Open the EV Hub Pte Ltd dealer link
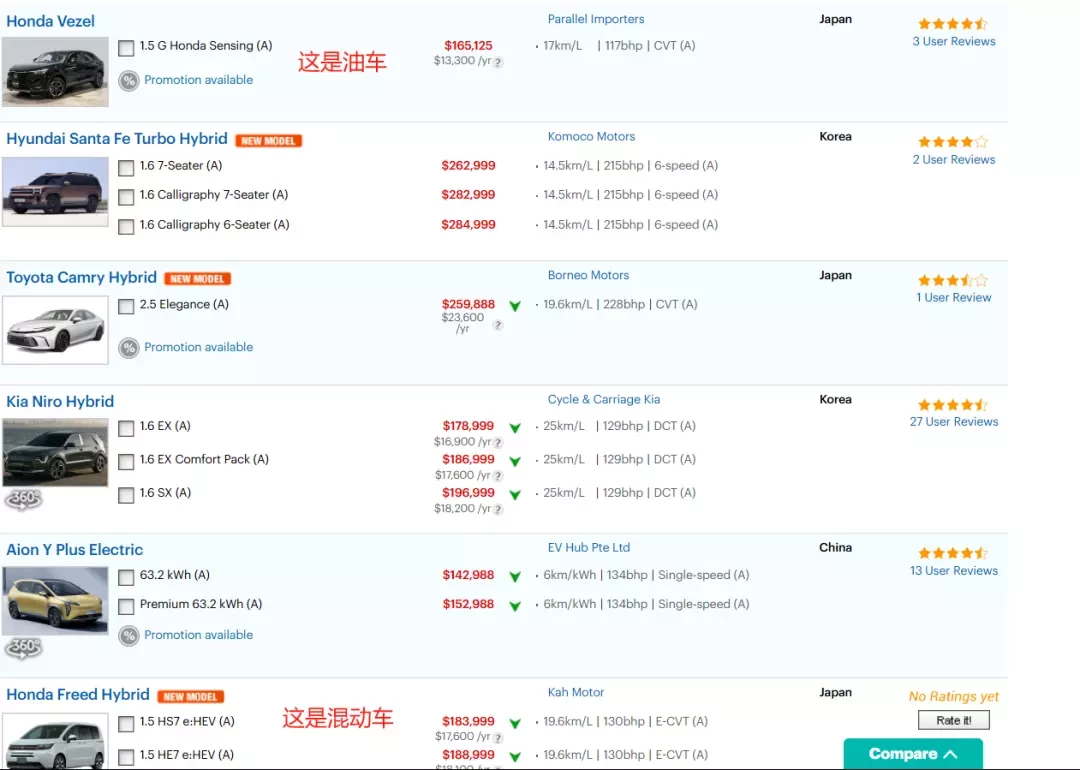1080x770 pixels. 589,548
